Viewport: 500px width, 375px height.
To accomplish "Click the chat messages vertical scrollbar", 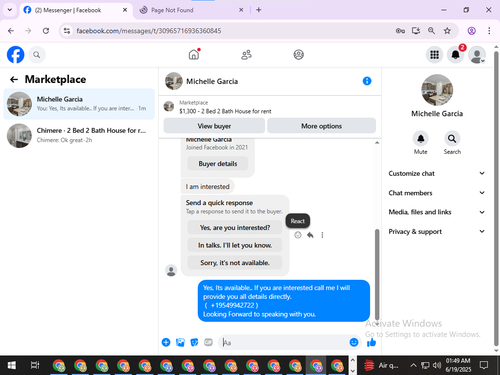I will 377,274.
